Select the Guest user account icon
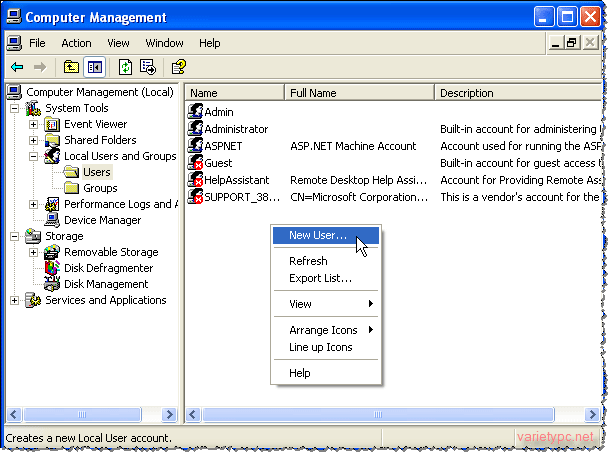 click(x=195, y=162)
